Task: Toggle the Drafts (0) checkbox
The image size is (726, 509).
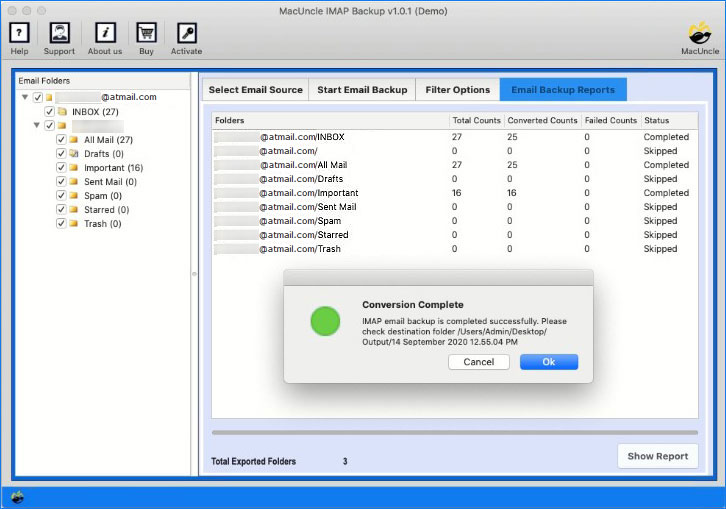Action: click(x=61, y=153)
